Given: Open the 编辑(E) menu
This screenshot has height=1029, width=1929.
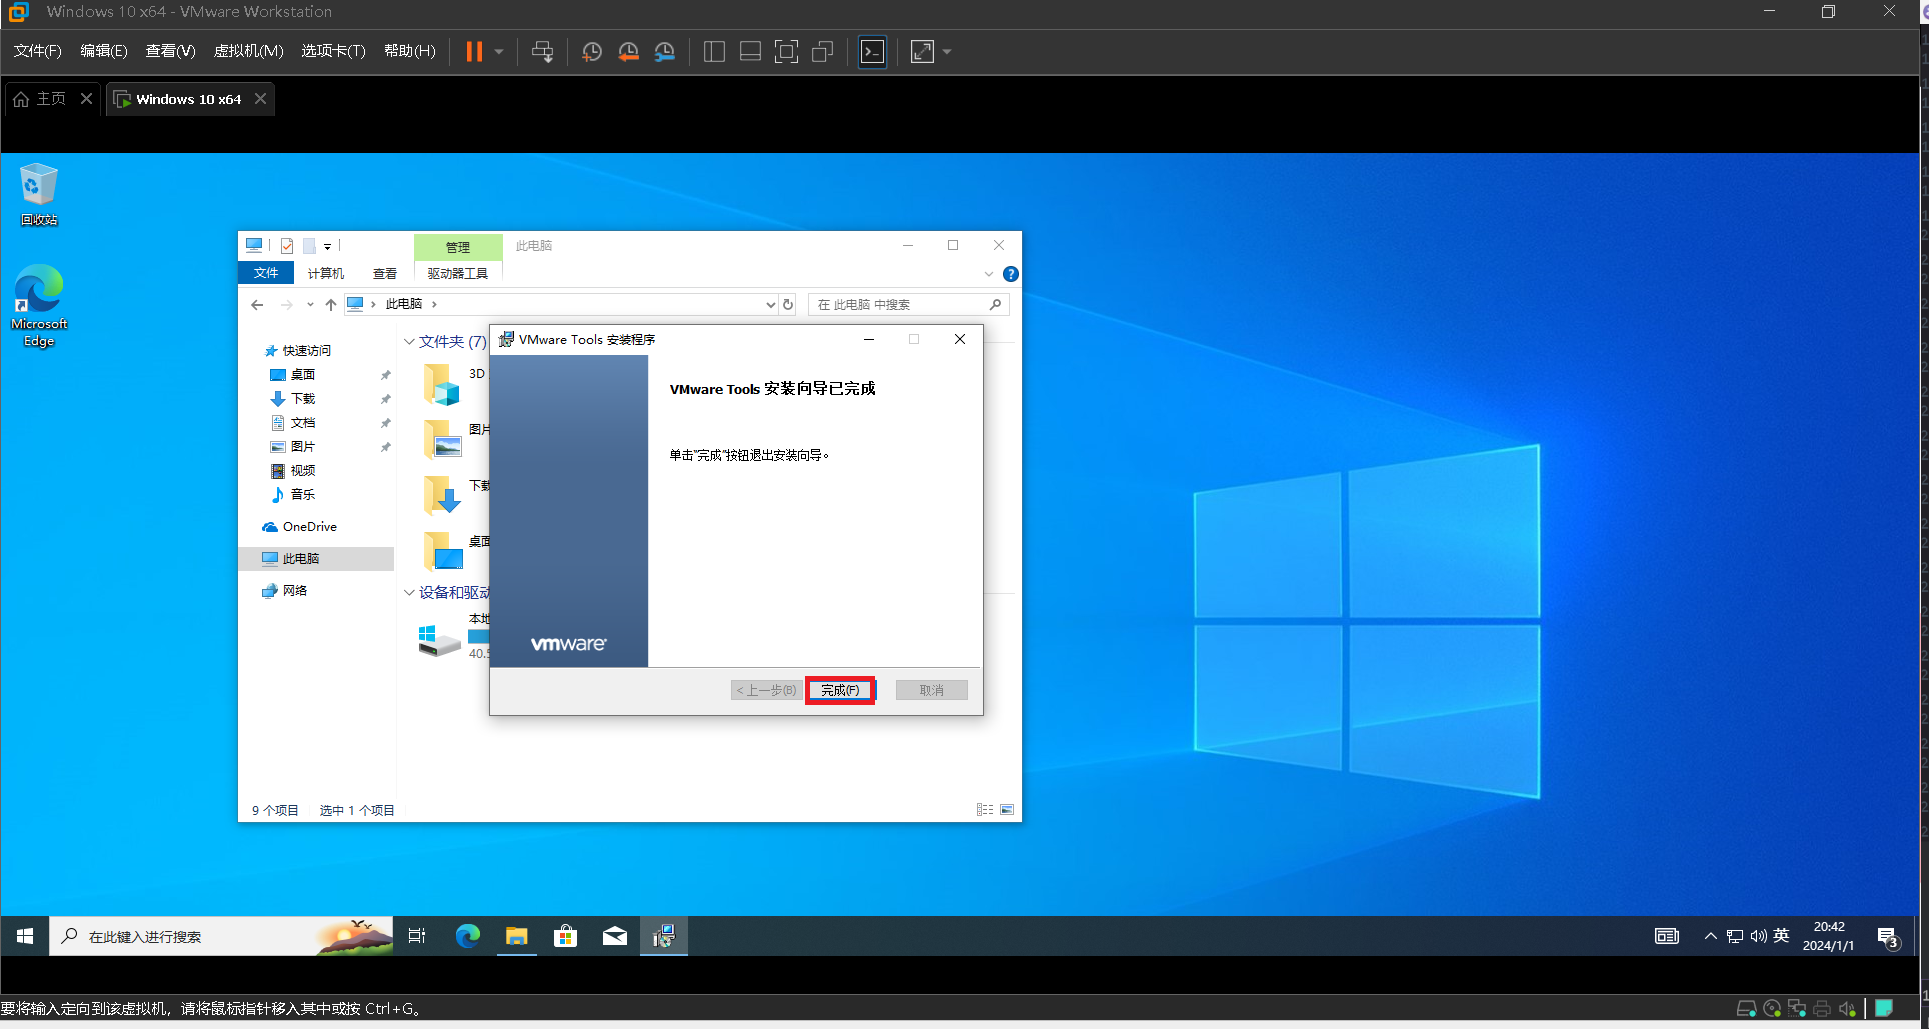Looking at the screenshot, I should (104, 51).
